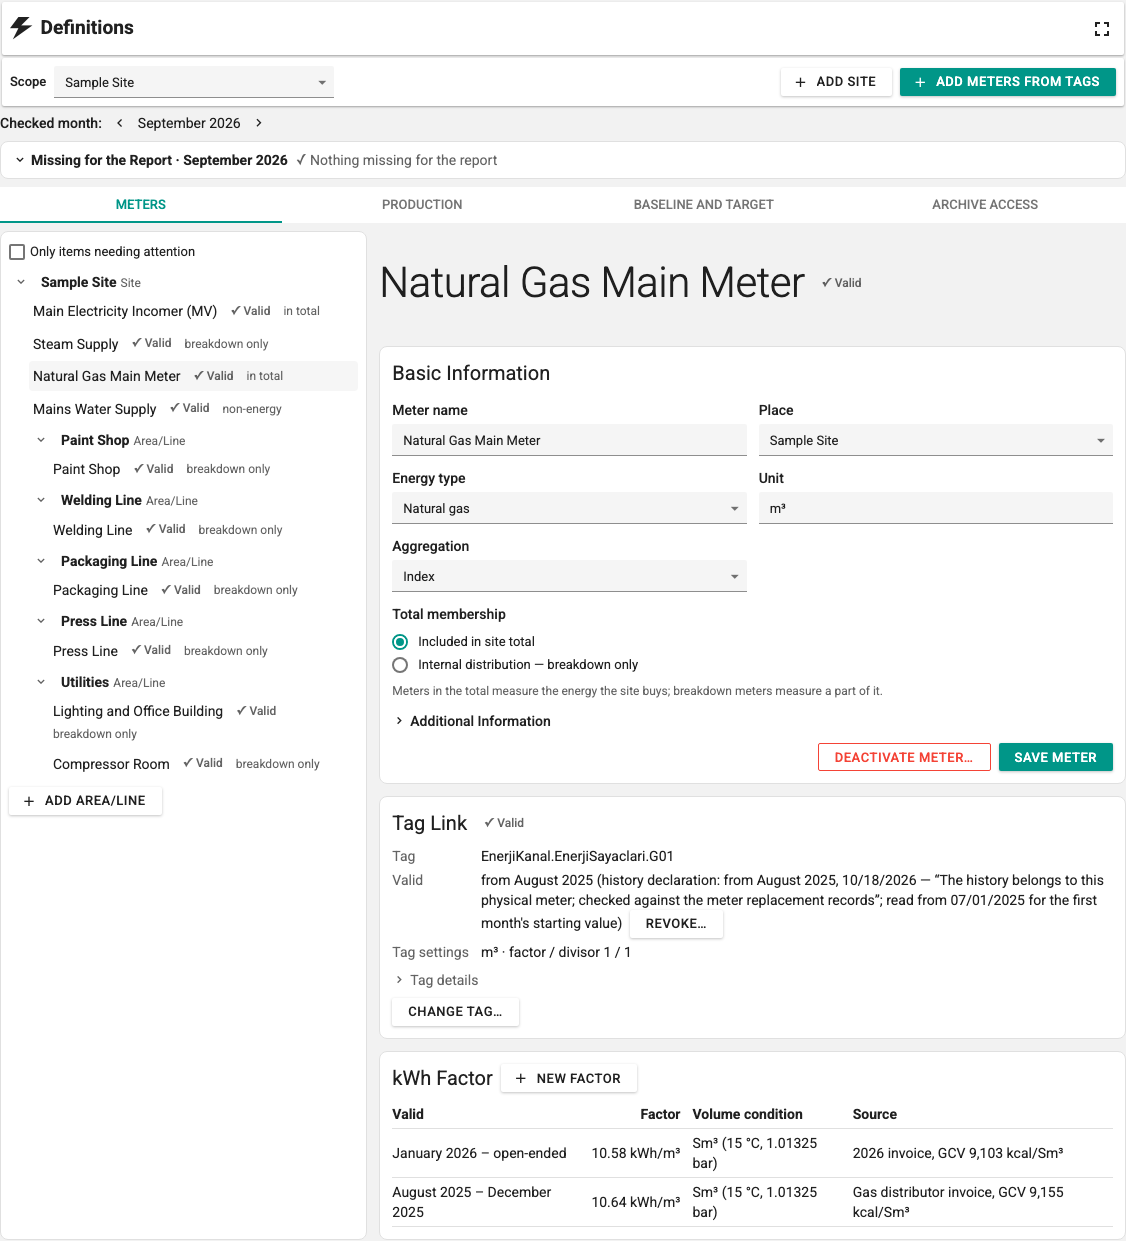Click August 2025 – December 2025 factor row

(752, 1202)
